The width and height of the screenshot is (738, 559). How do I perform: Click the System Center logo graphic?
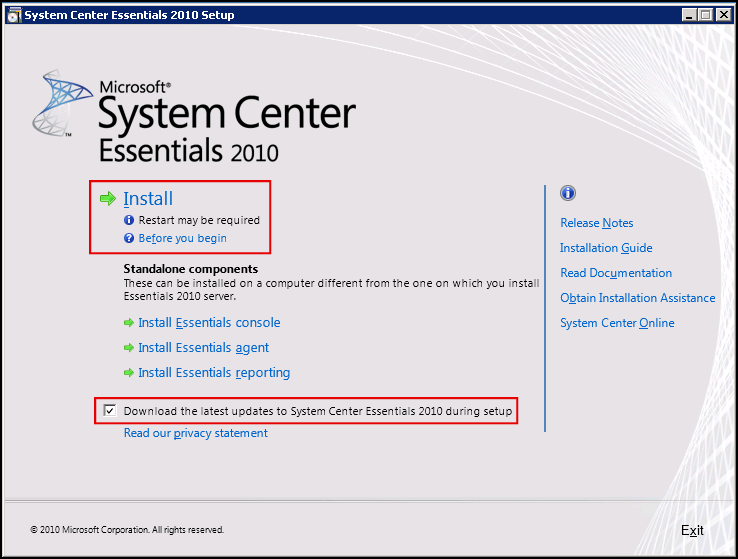(62, 104)
